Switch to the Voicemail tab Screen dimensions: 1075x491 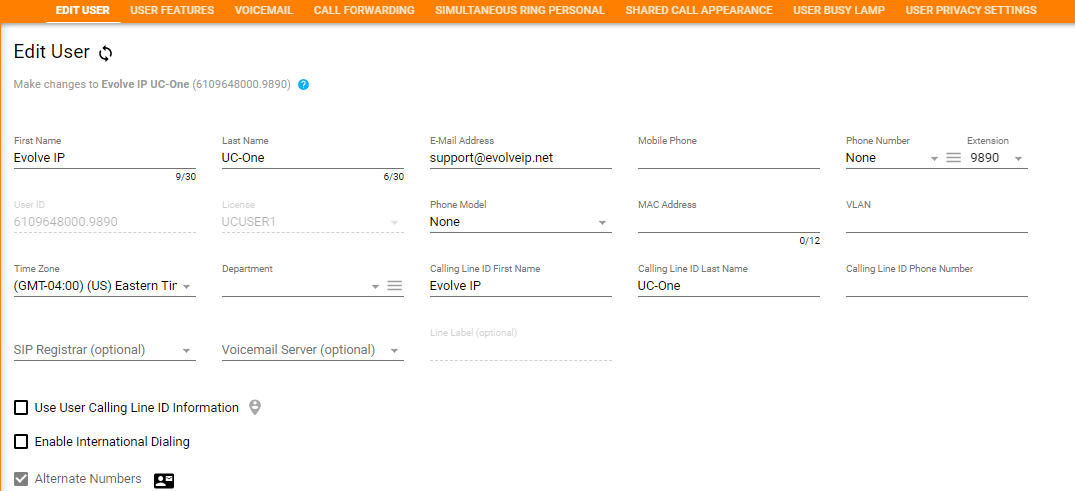pos(264,10)
